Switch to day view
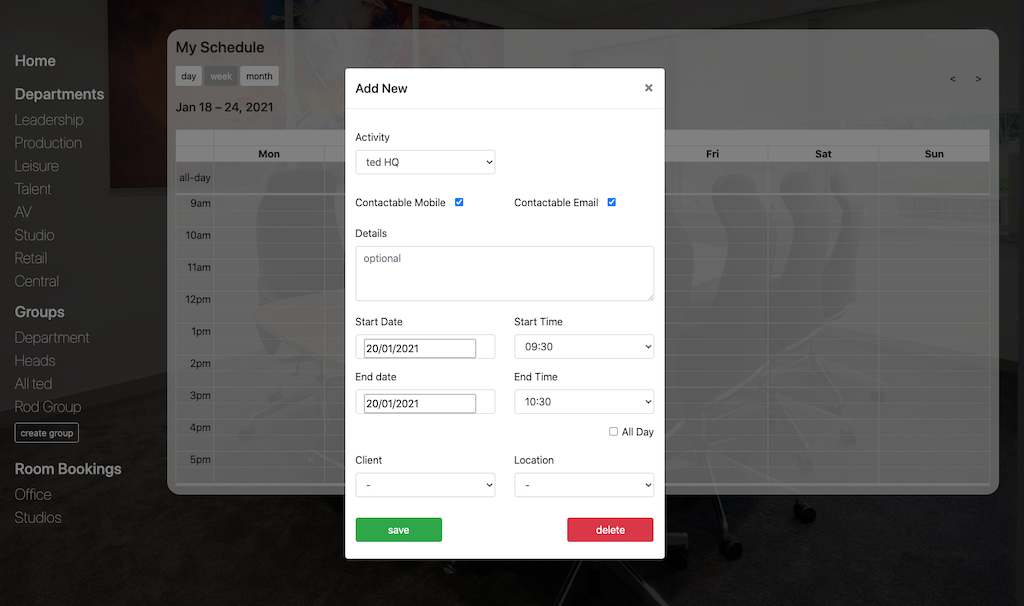 coord(188,76)
